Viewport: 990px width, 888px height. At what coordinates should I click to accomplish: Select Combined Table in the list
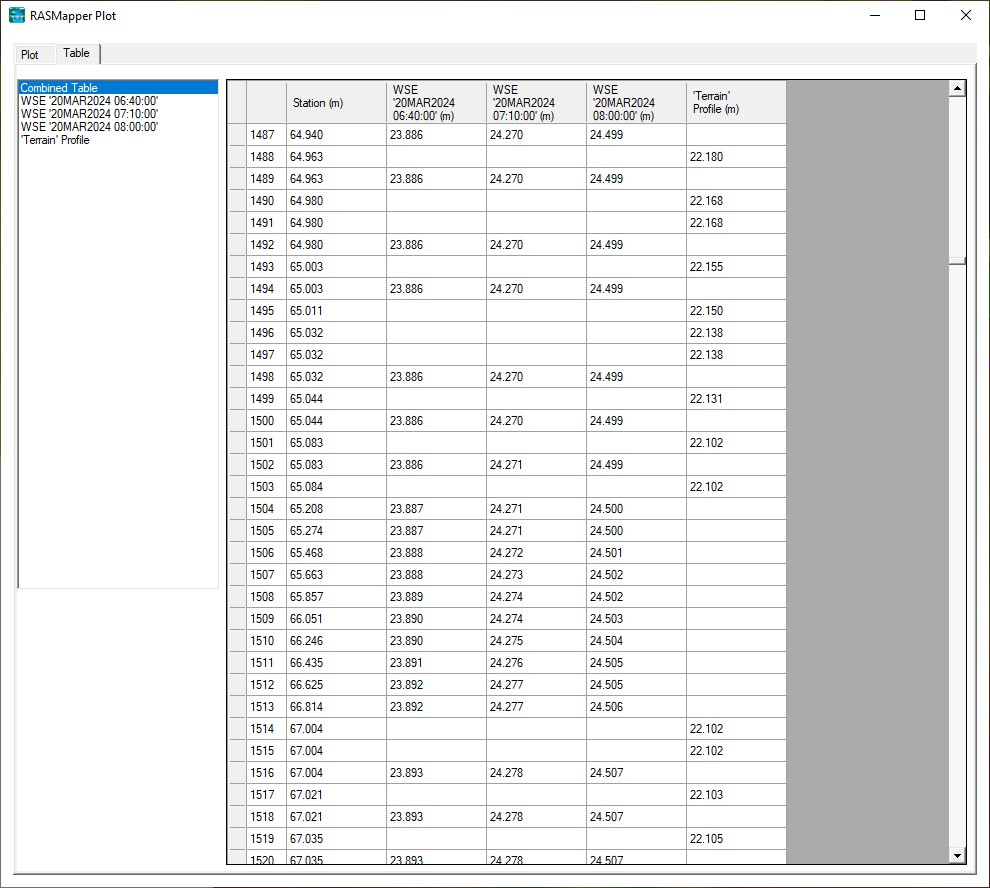119,87
